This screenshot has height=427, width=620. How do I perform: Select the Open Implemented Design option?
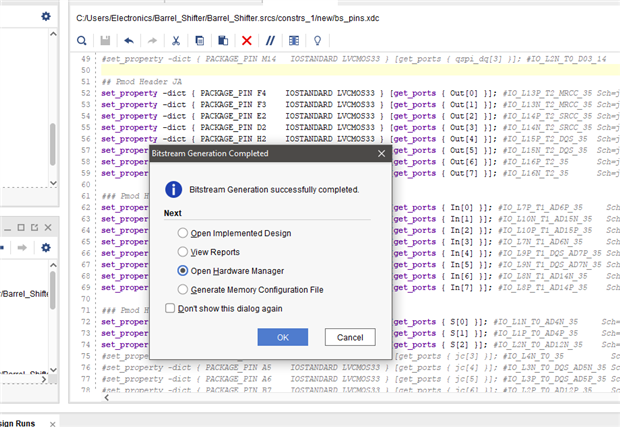click(x=182, y=233)
